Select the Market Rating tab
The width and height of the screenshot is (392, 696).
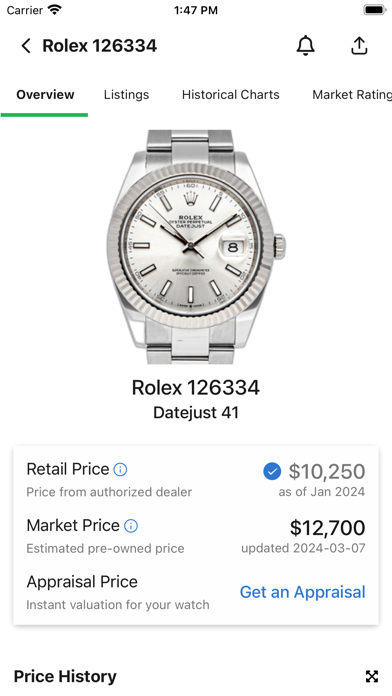pos(352,95)
